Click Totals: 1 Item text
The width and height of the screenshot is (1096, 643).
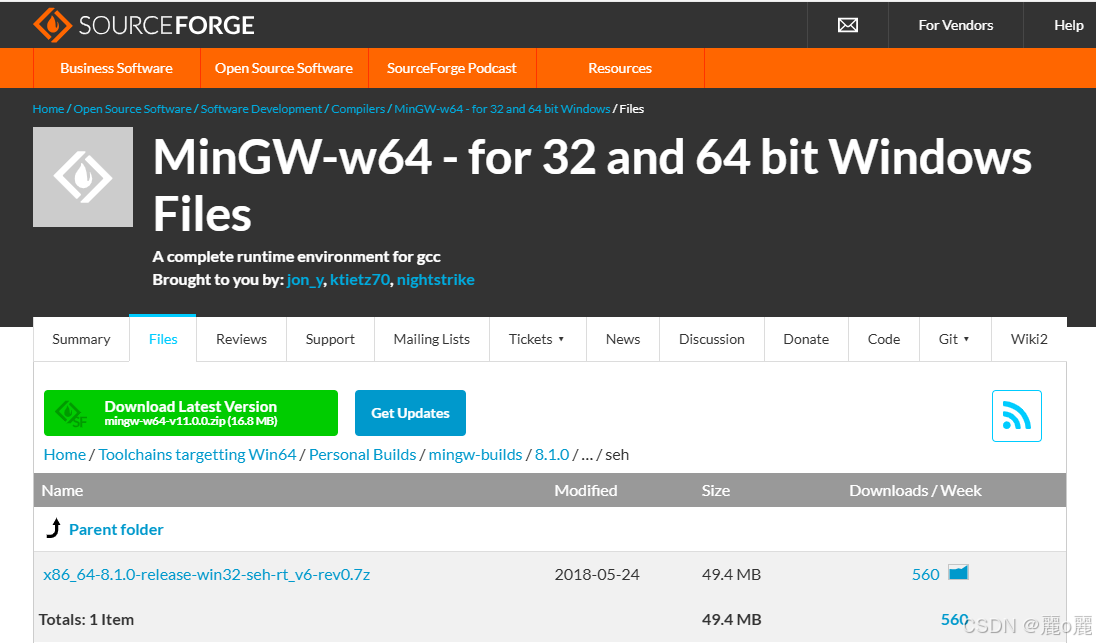click(x=86, y=619)
